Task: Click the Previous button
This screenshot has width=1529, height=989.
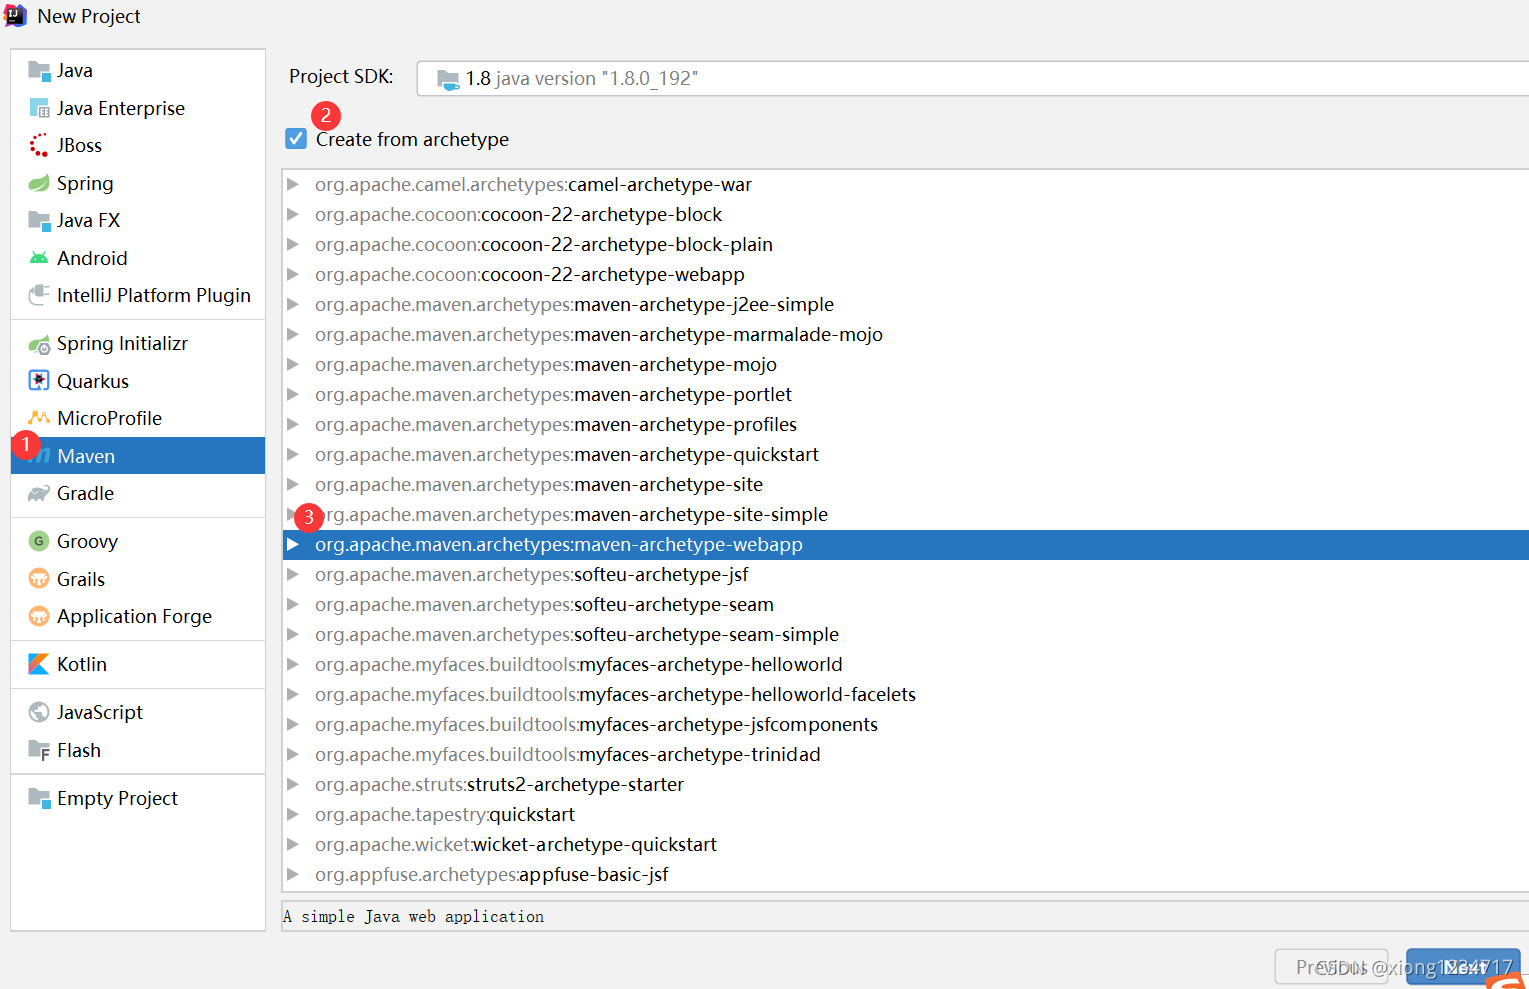Action: point(1331,967)
